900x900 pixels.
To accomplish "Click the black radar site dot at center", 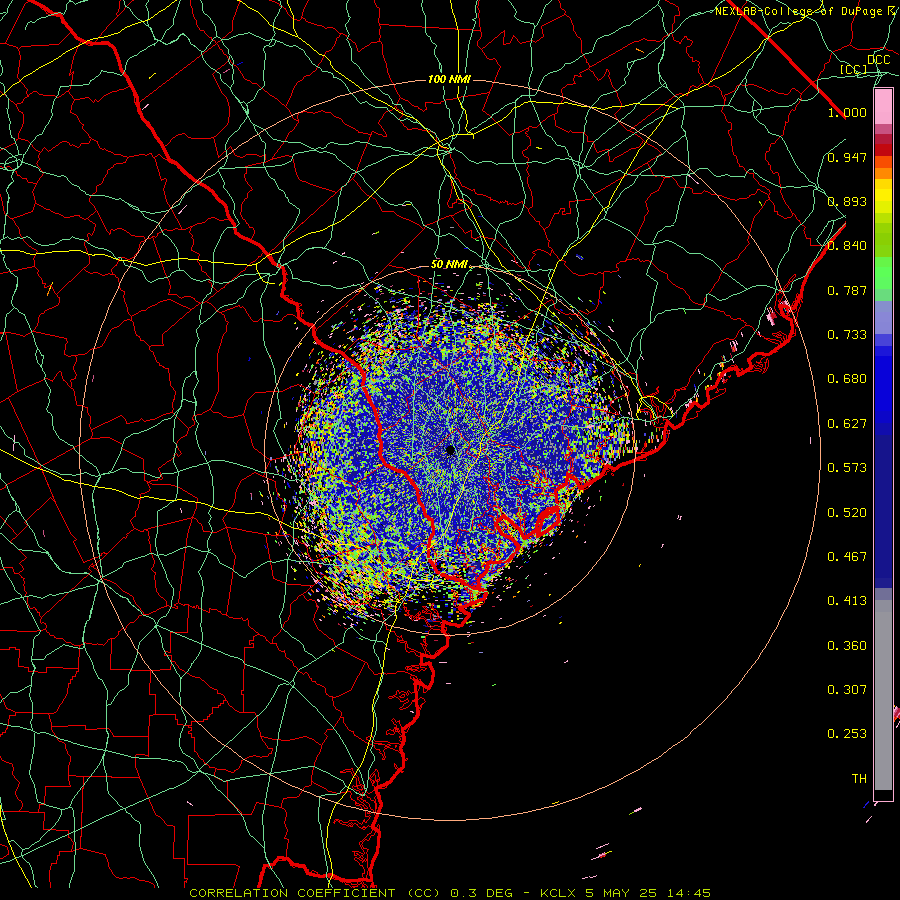I will tap(450, 450).
